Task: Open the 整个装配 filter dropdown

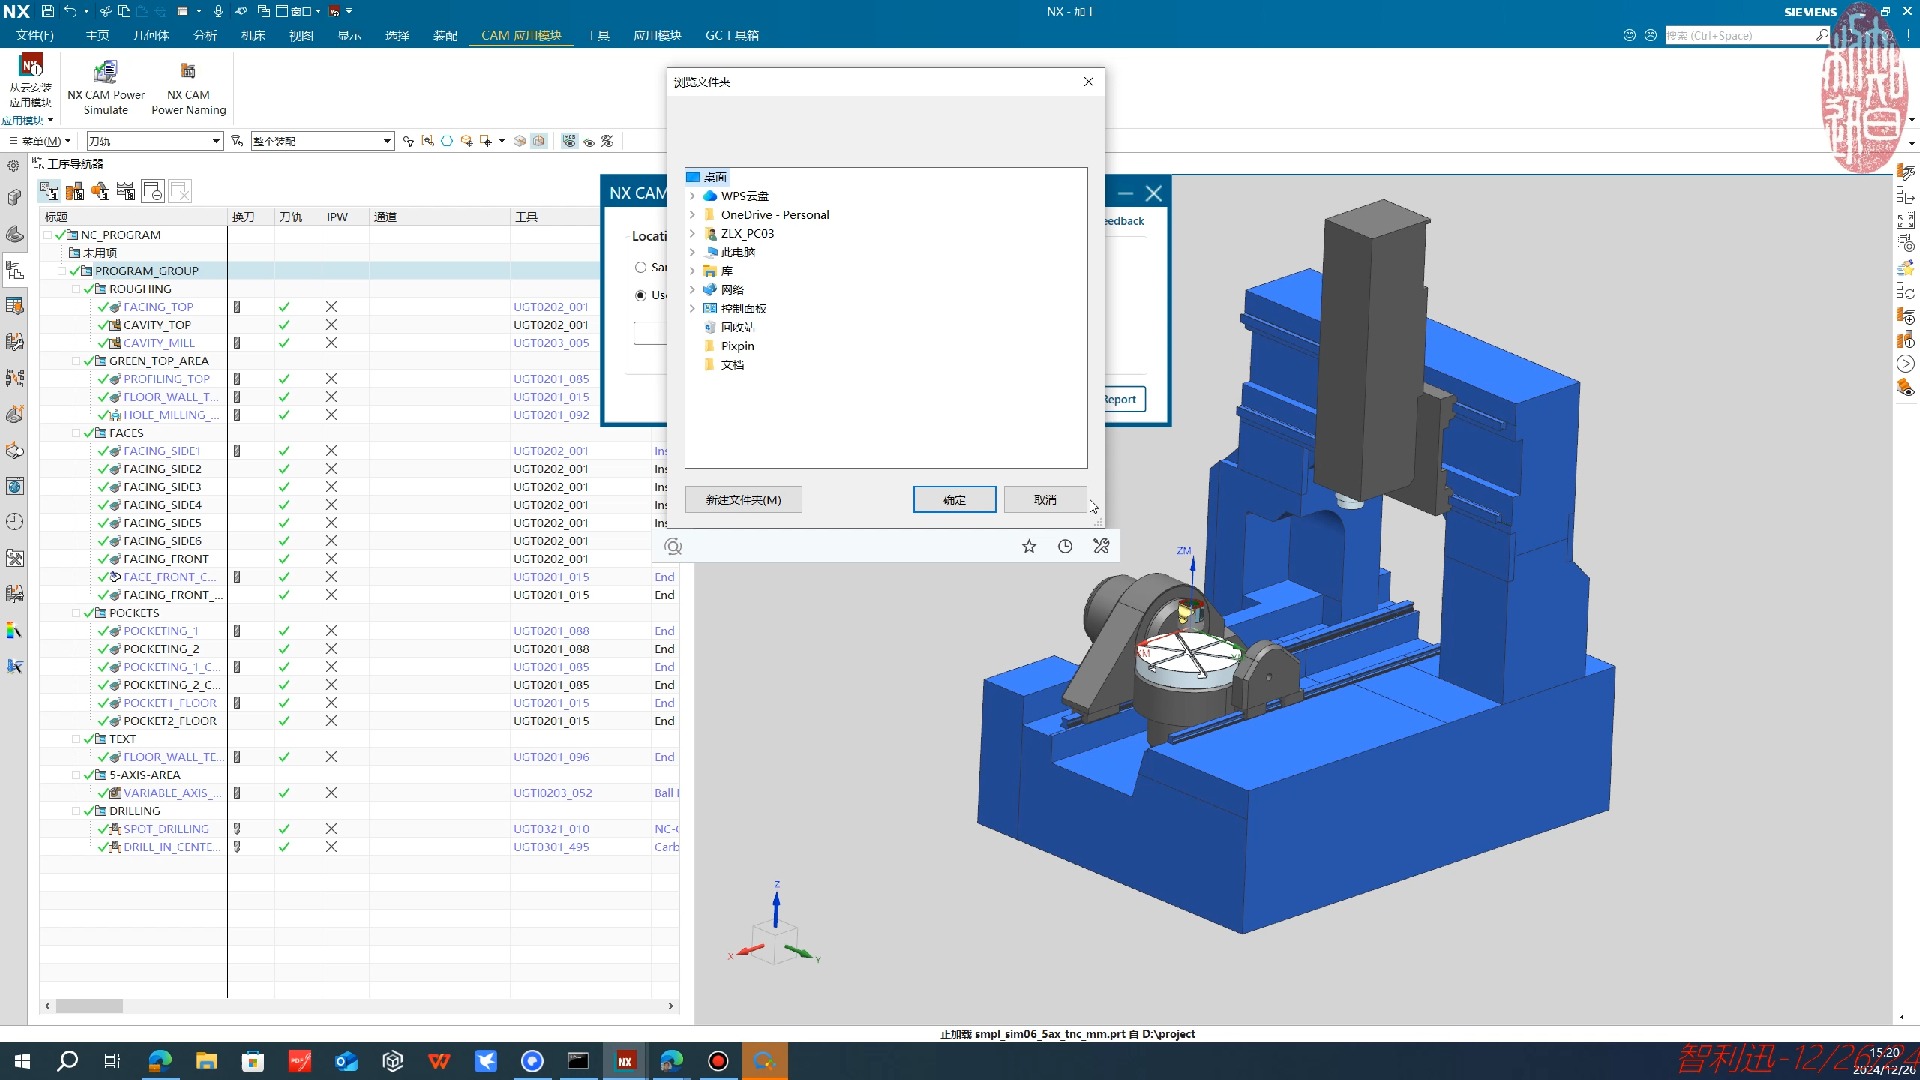Action: (x=387, y=141)
